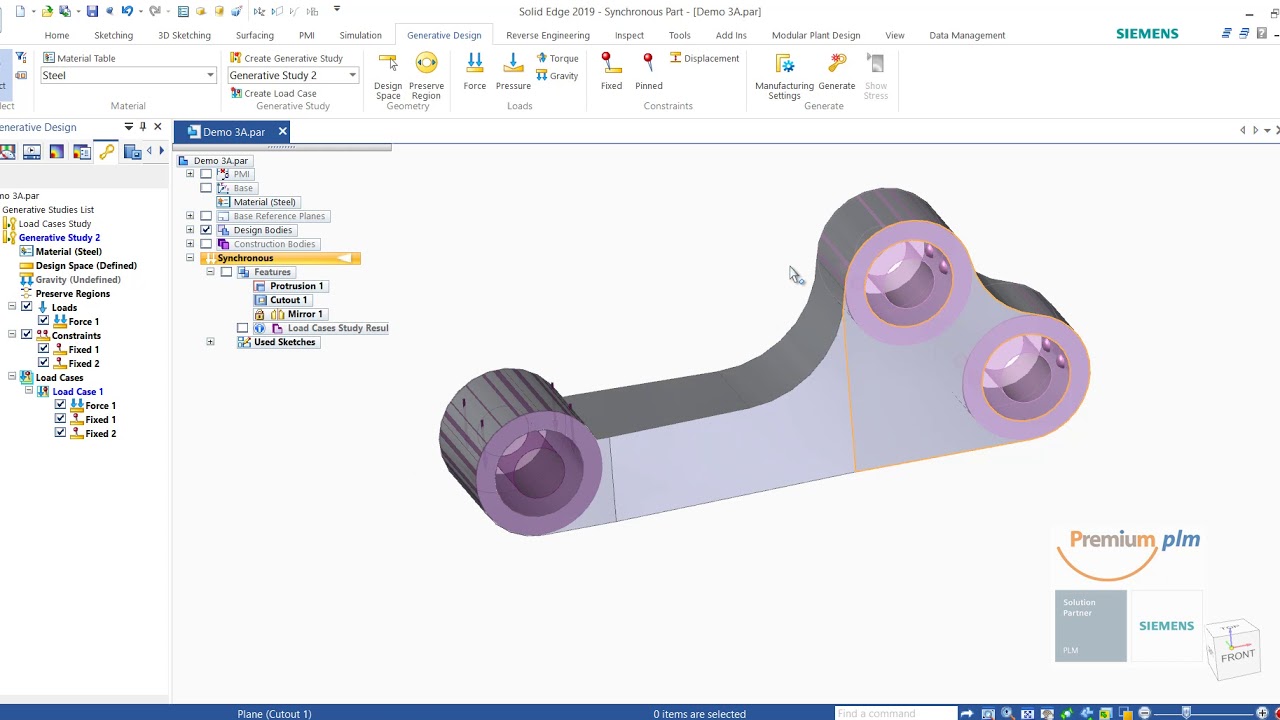Toggle Fixed 1 checkbox under Constraints
The height and width of the screenshot is (720, 1280).
click(x=43, y=349)
